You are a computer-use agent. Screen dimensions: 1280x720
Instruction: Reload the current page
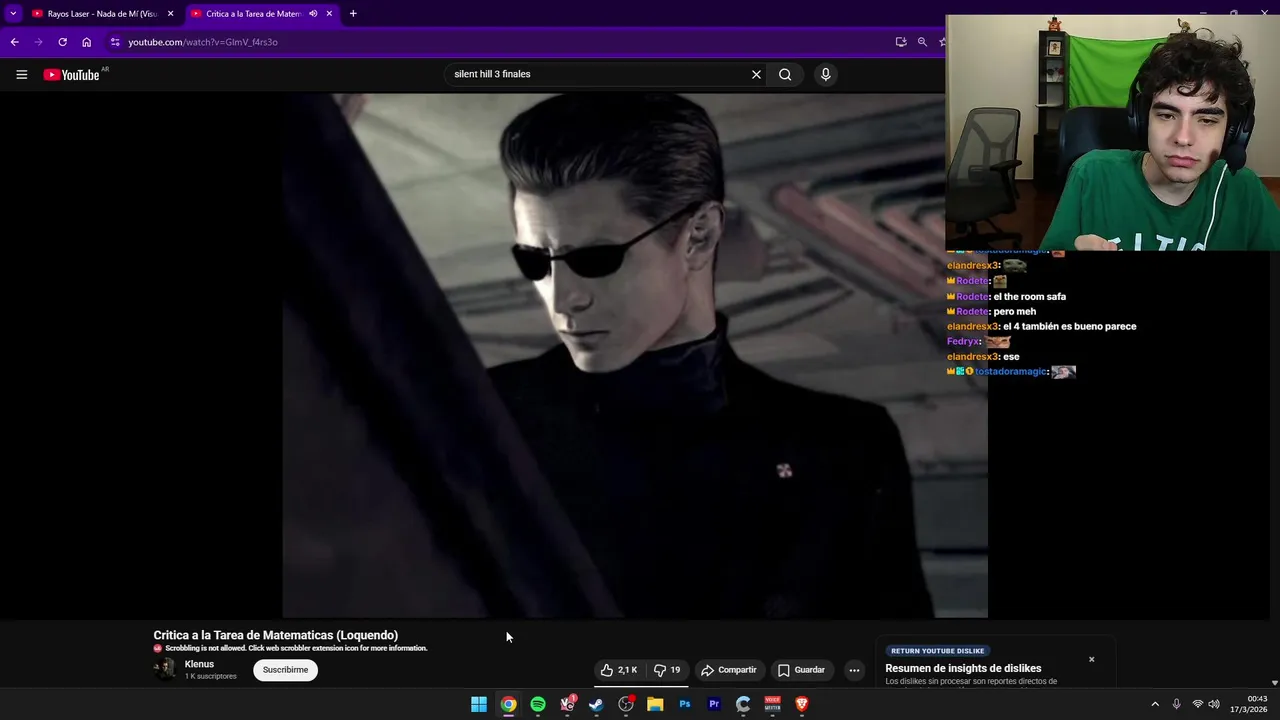pos(62,42)
